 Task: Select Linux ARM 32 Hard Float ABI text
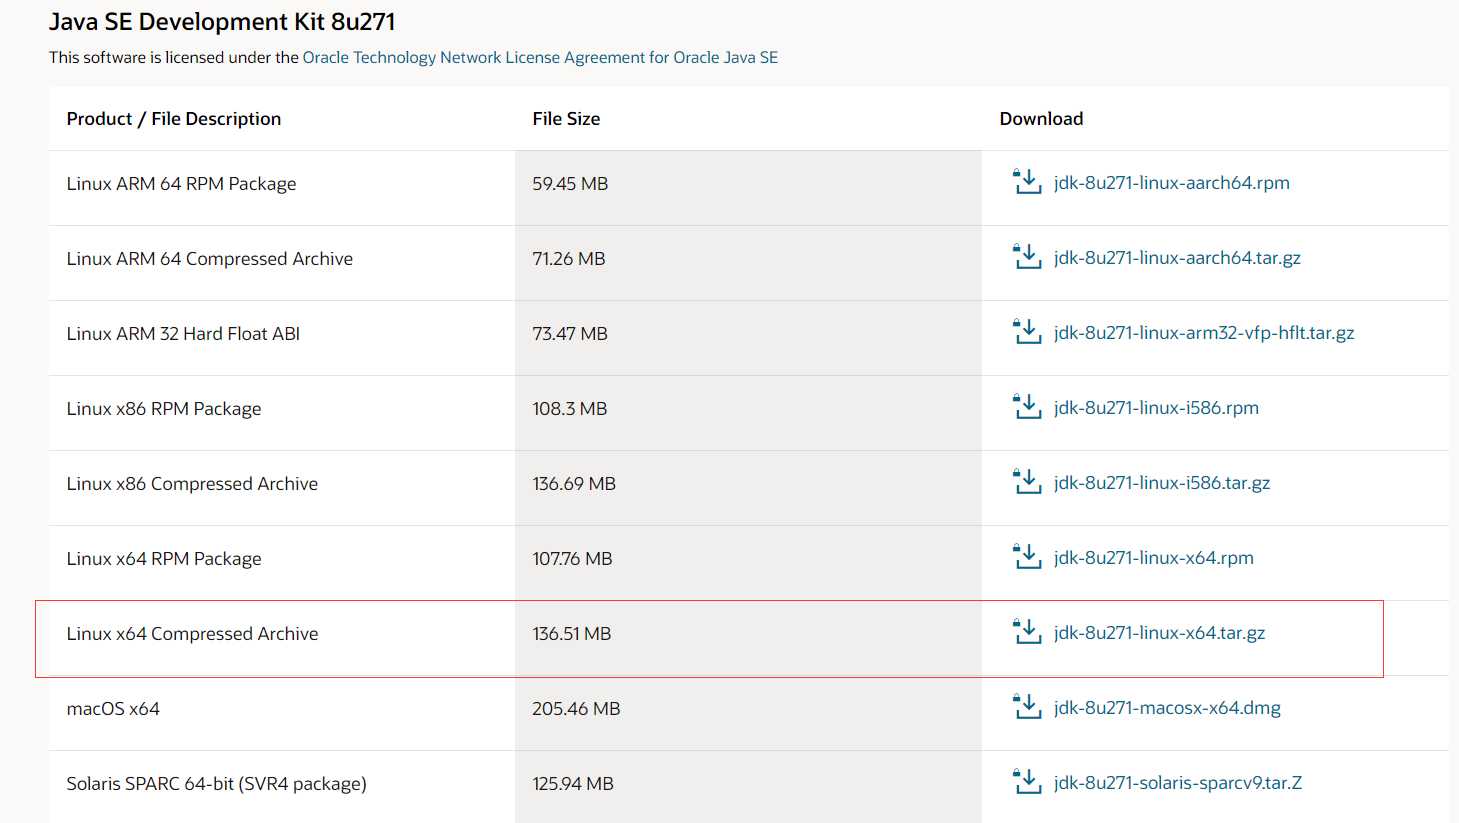click(183, 334)
